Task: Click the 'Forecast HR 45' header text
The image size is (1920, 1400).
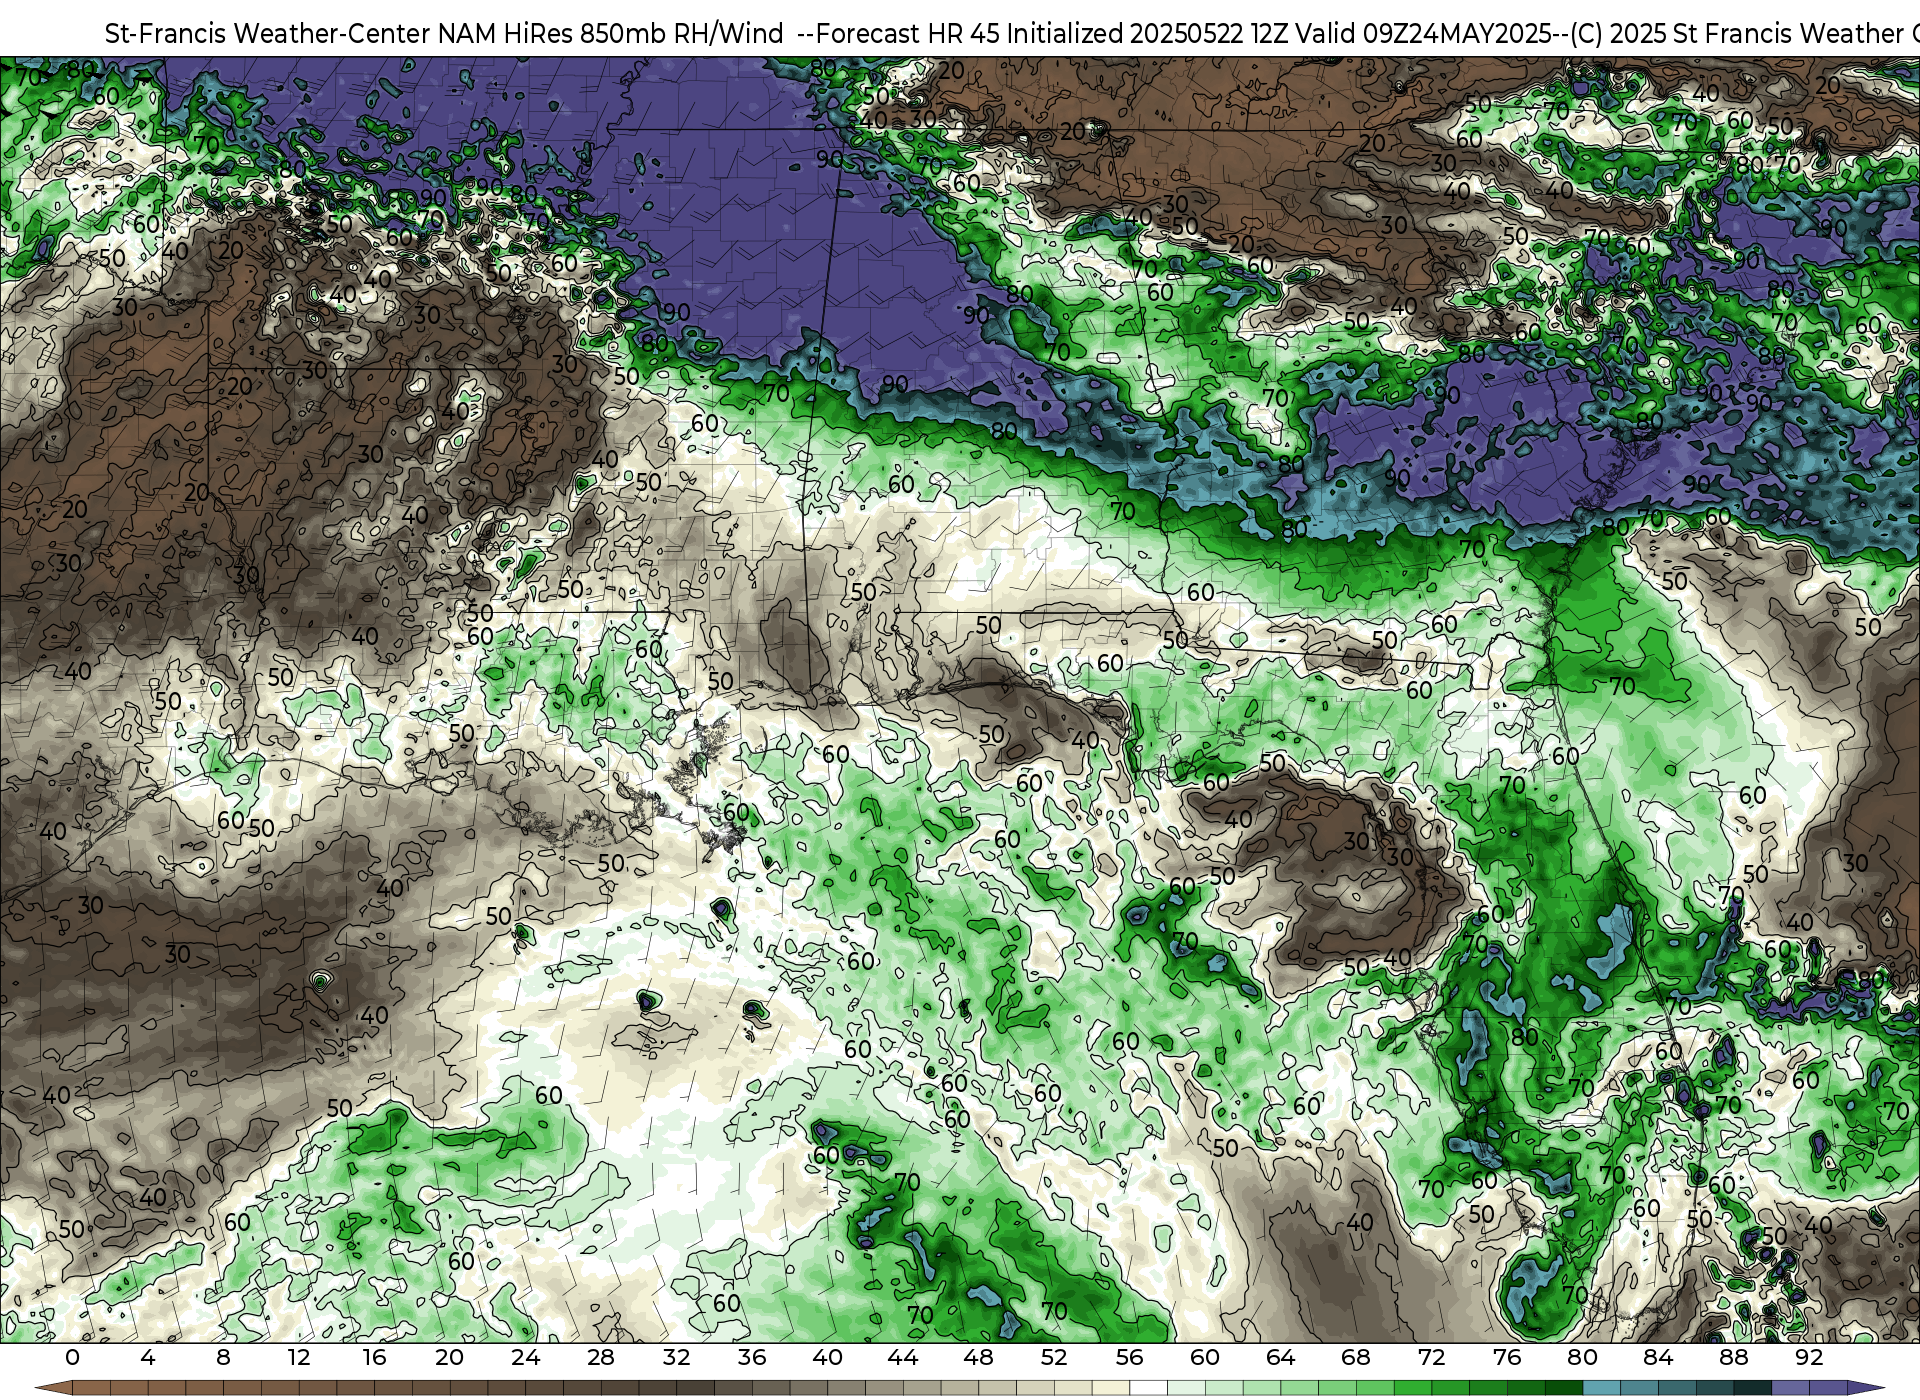Action: [x=908, y=34]
